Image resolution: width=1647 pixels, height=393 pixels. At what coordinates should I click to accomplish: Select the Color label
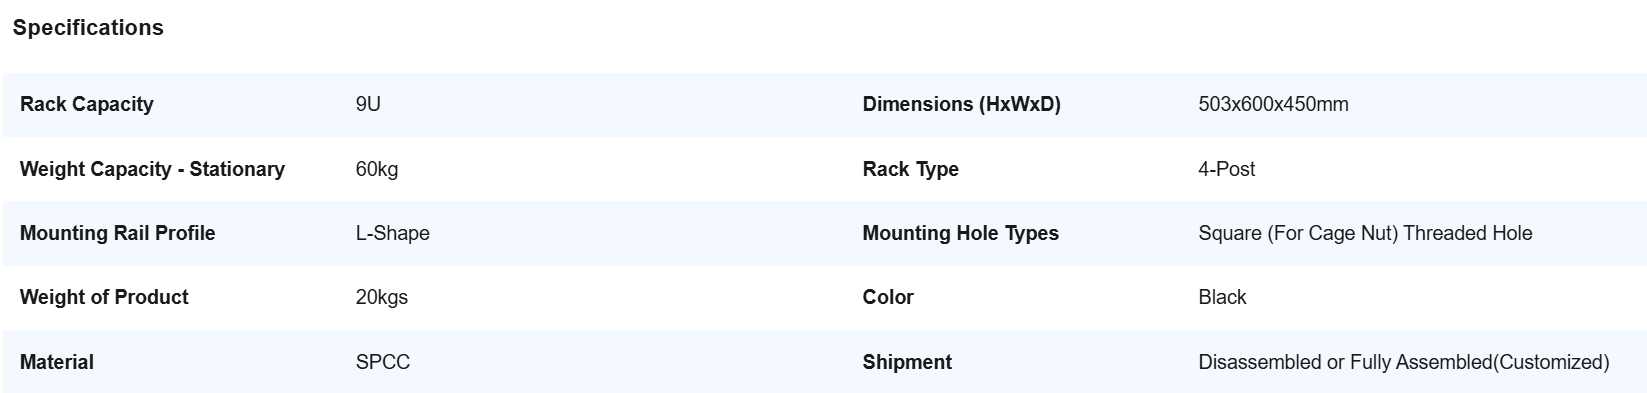(888, 297)
